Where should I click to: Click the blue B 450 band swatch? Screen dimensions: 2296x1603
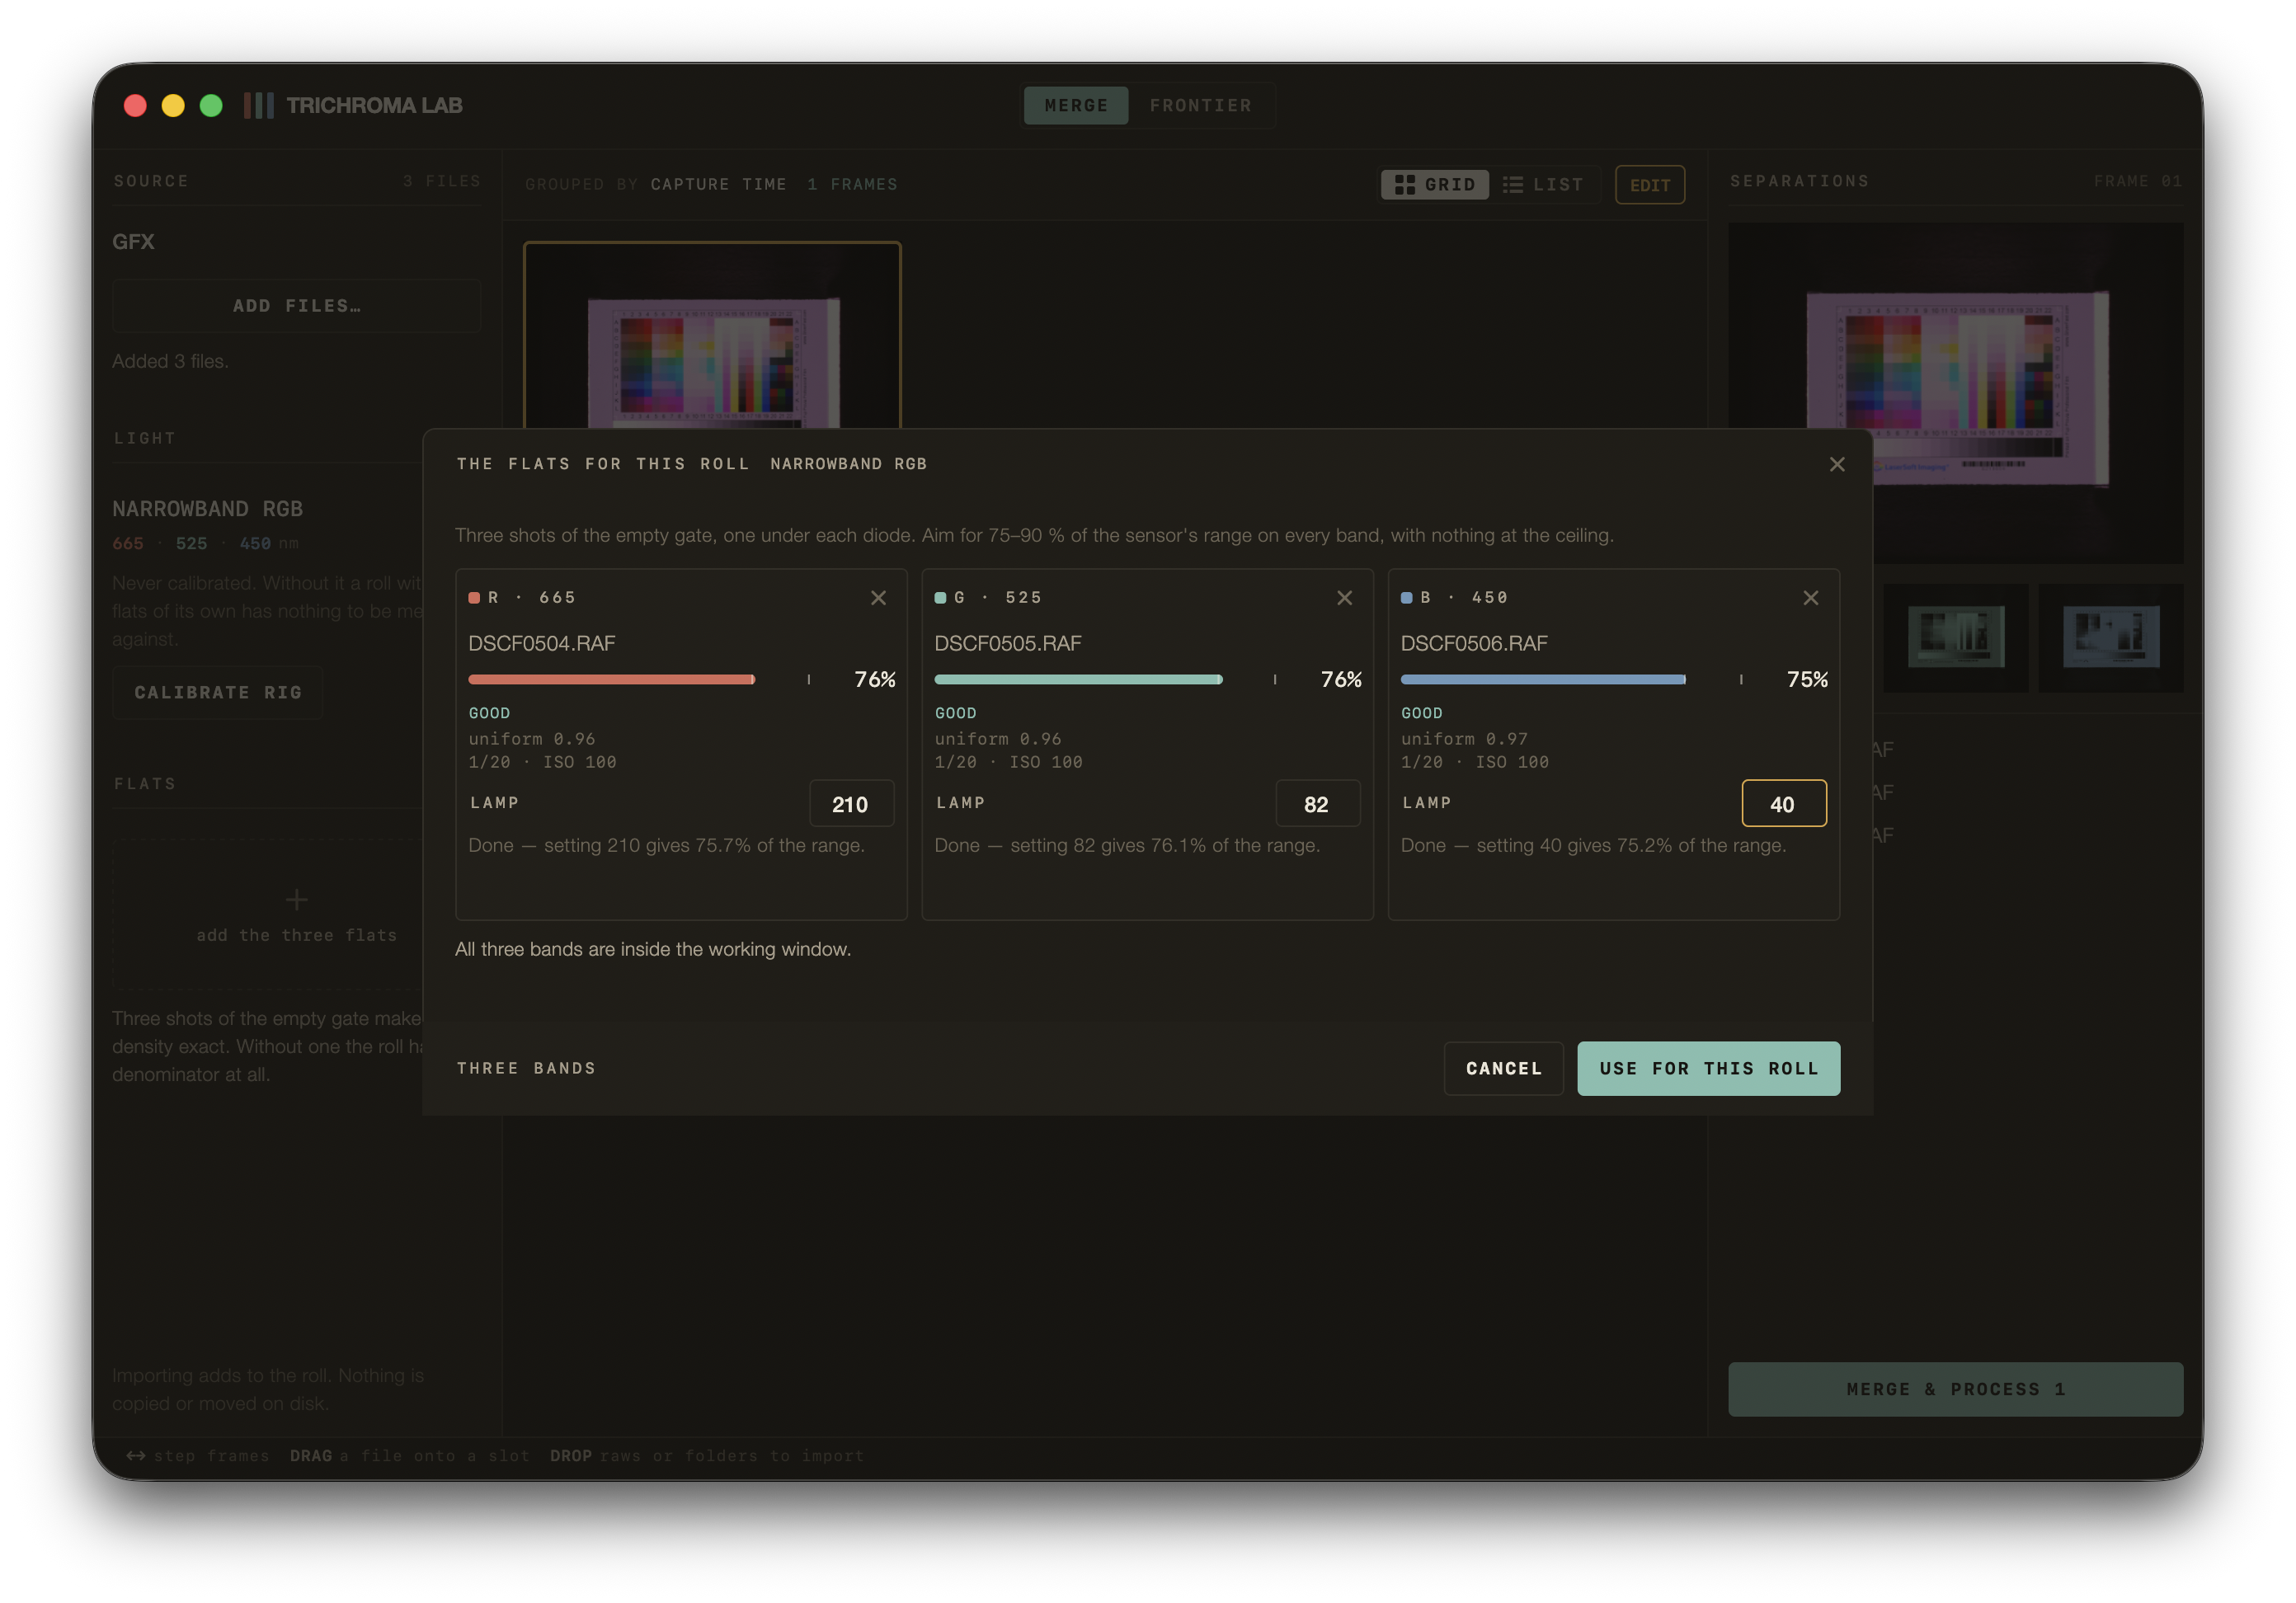[1406, 598]
